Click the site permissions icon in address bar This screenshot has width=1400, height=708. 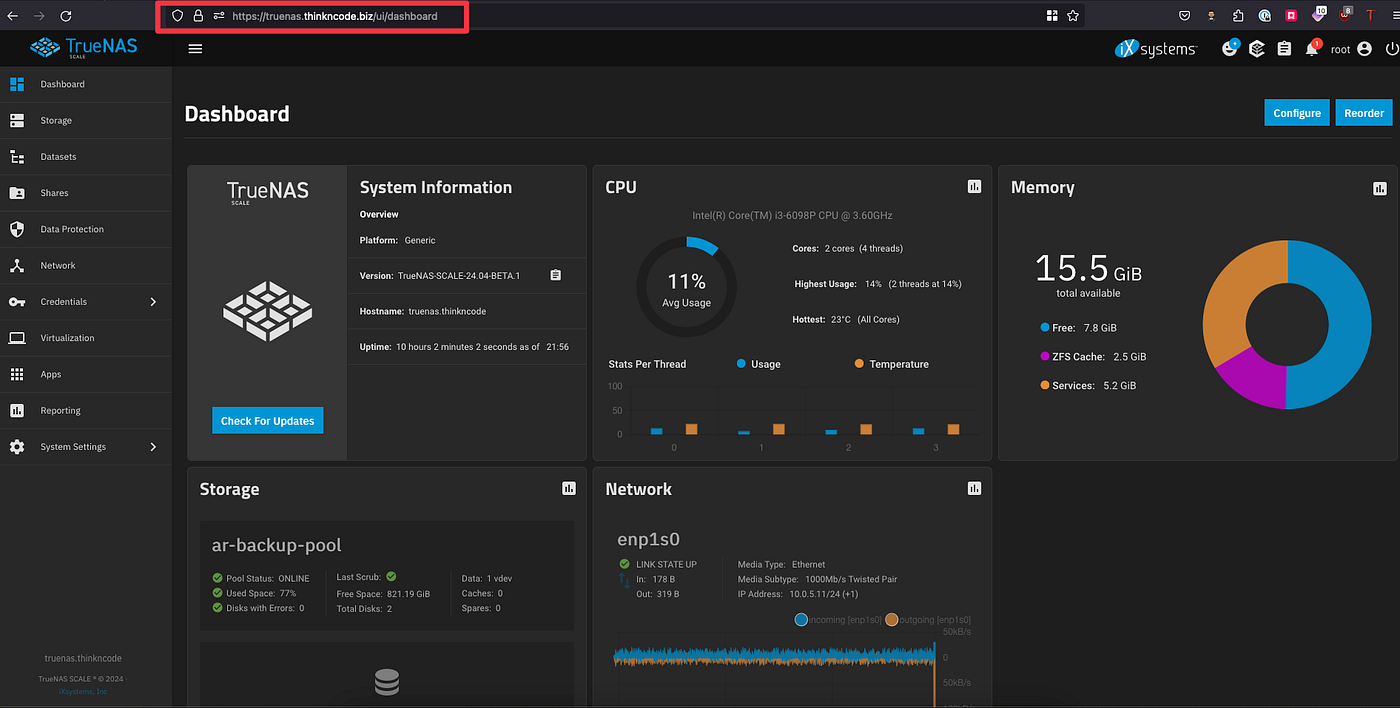(218, 16)
